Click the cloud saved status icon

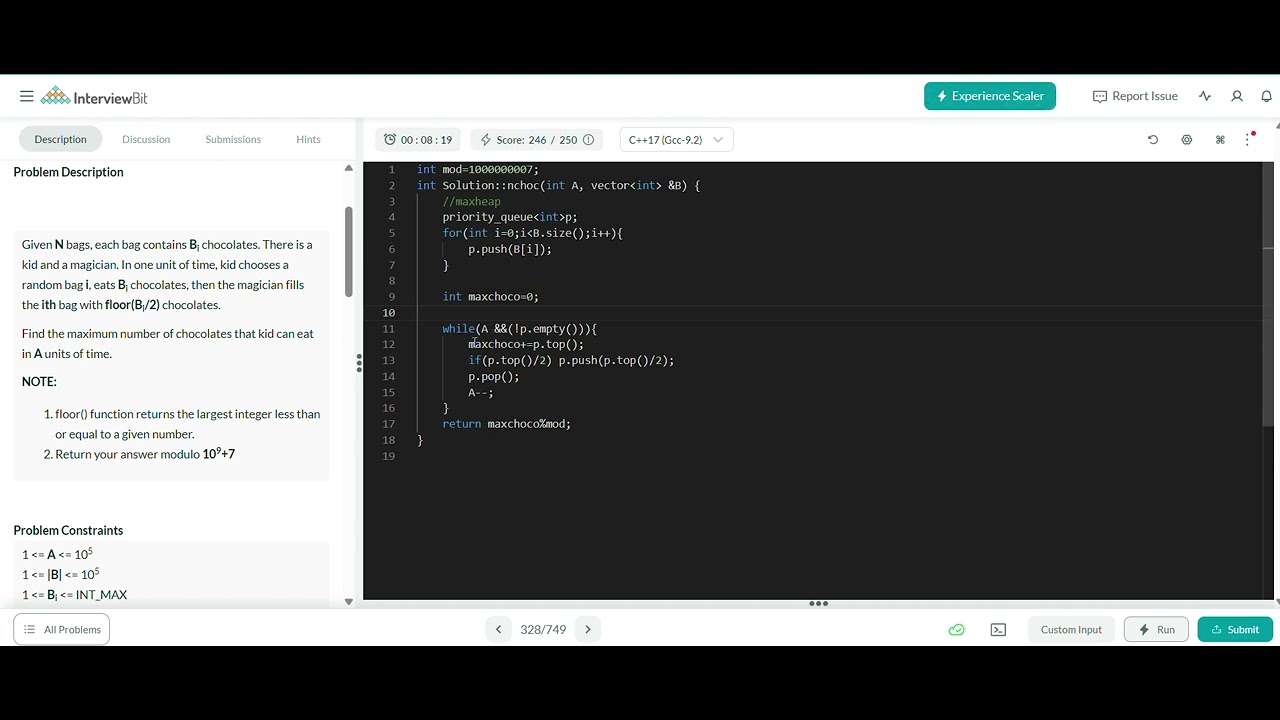click(x=957, y=629)
